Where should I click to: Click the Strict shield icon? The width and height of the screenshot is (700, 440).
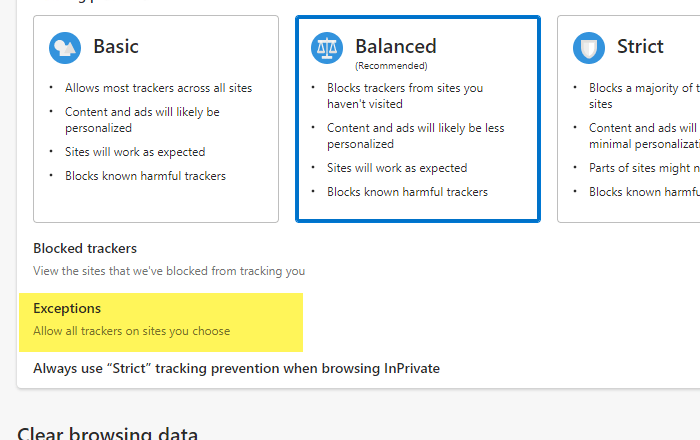tap(588, 47)
